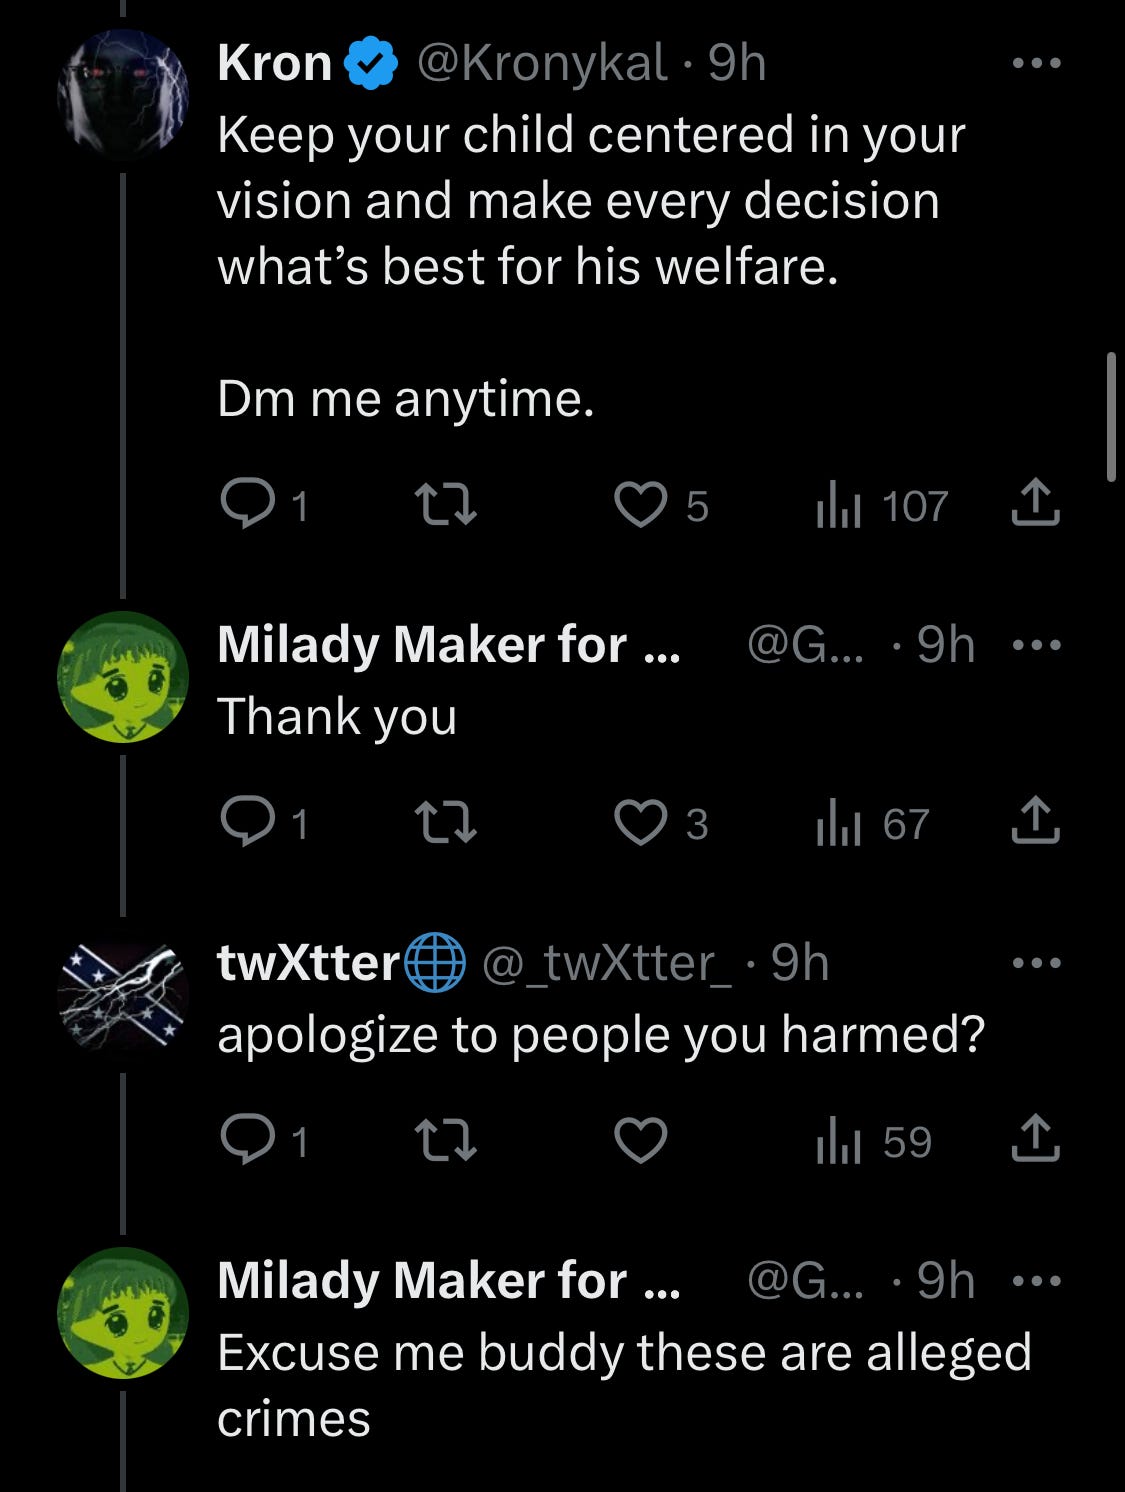Reply to twXtter's tweet via the comment icon
Image resolution: width=1125 pixels, height=1492 pixels.
pos(247,1141)
